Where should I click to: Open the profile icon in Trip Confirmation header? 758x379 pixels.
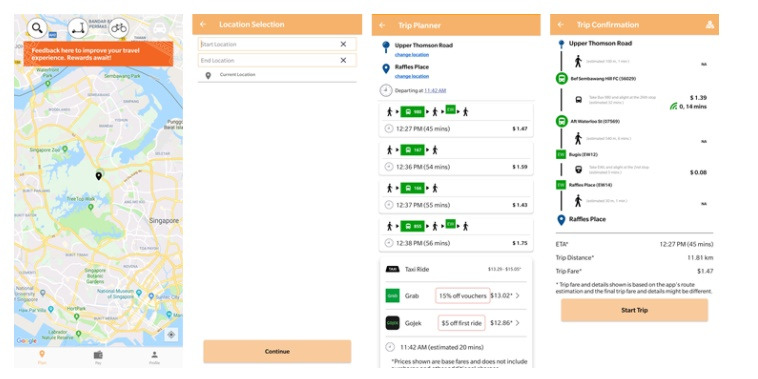pyautogui.click(x=709, y=25)
